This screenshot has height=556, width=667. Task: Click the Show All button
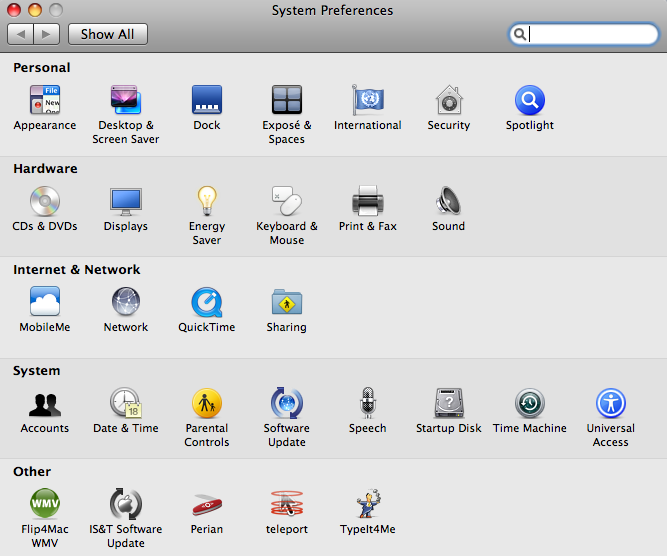pyautogui.click(x=108, y=34)
